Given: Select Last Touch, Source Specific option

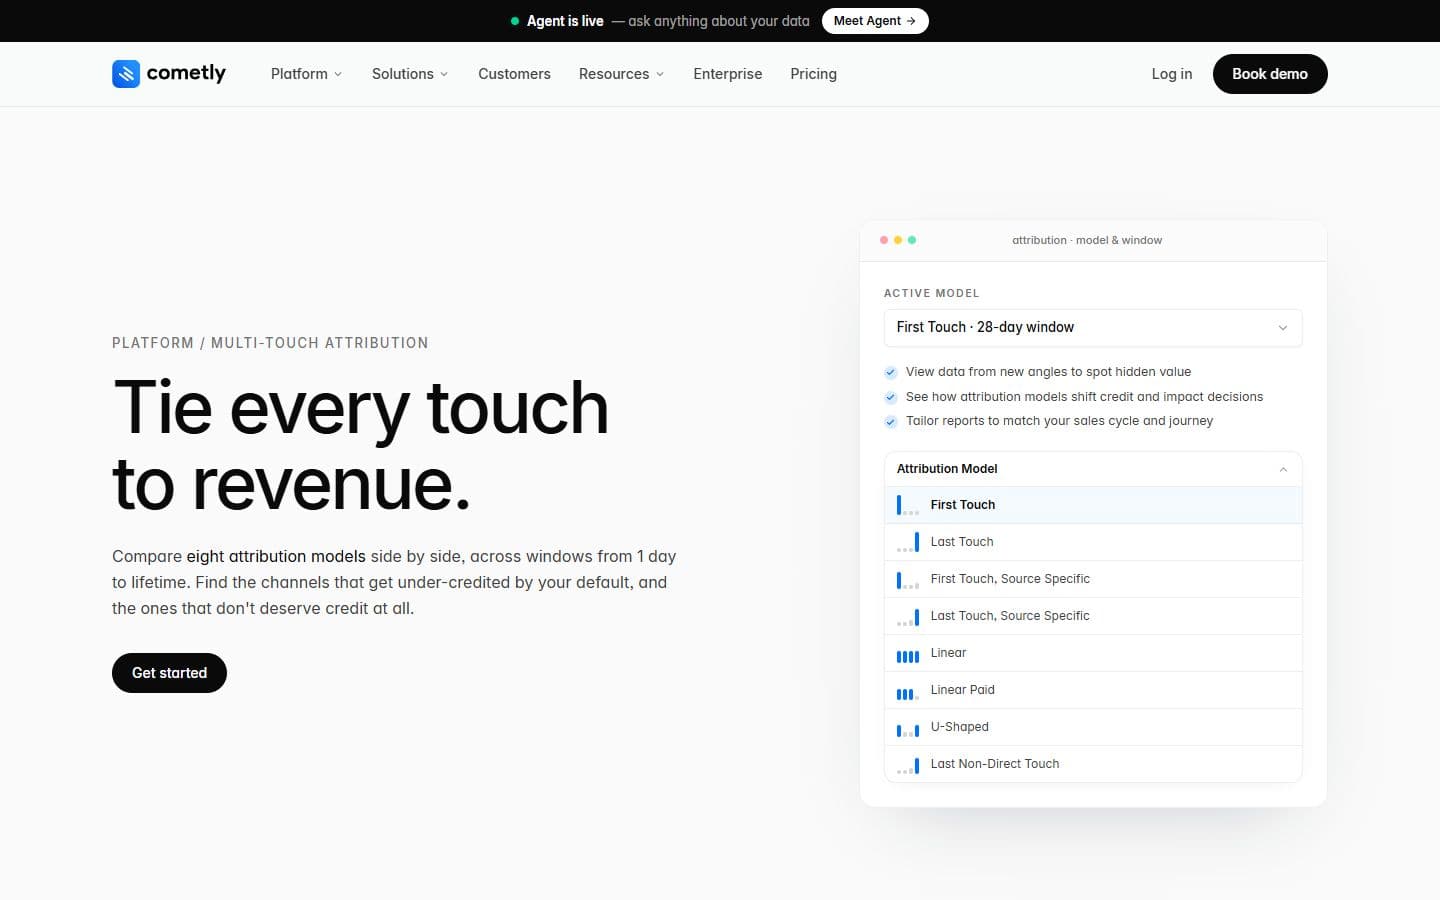Looking at the screenshot, I should tap(1093, 616).
